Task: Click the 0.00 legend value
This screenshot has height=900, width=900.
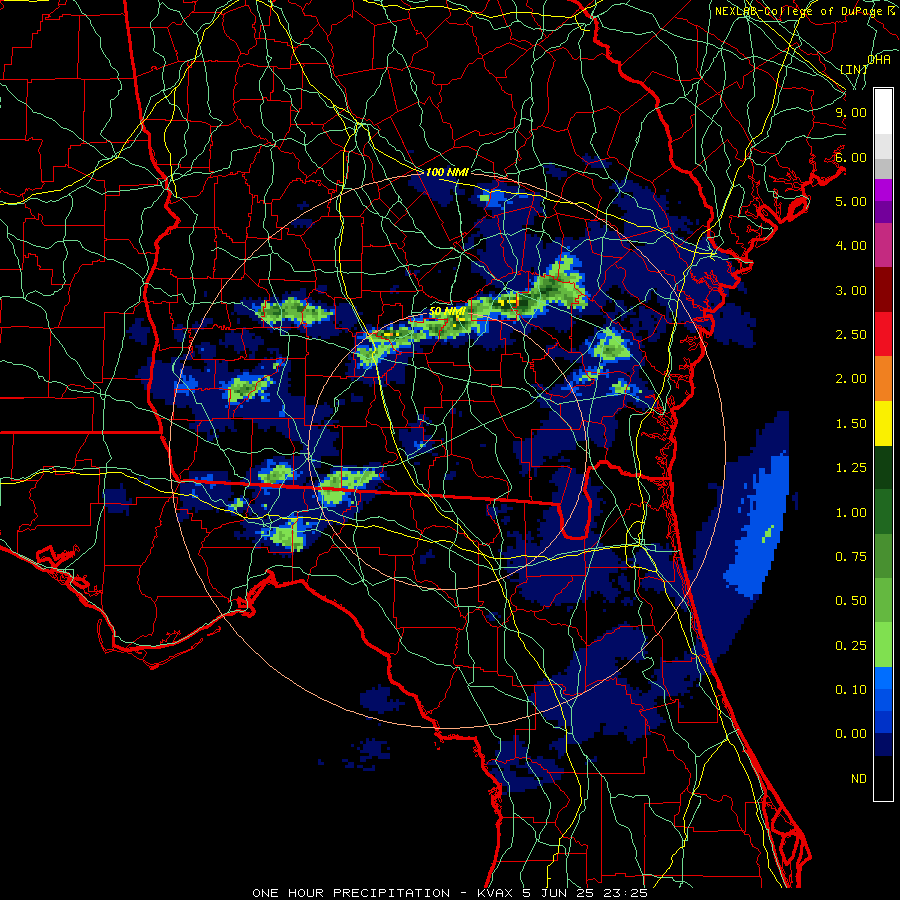Action: coord(851,734)
